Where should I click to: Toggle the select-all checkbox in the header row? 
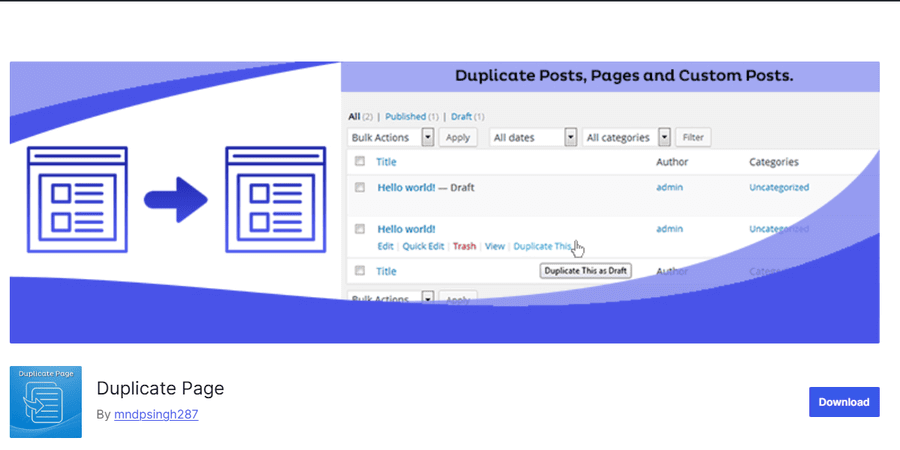click(360, 162)
